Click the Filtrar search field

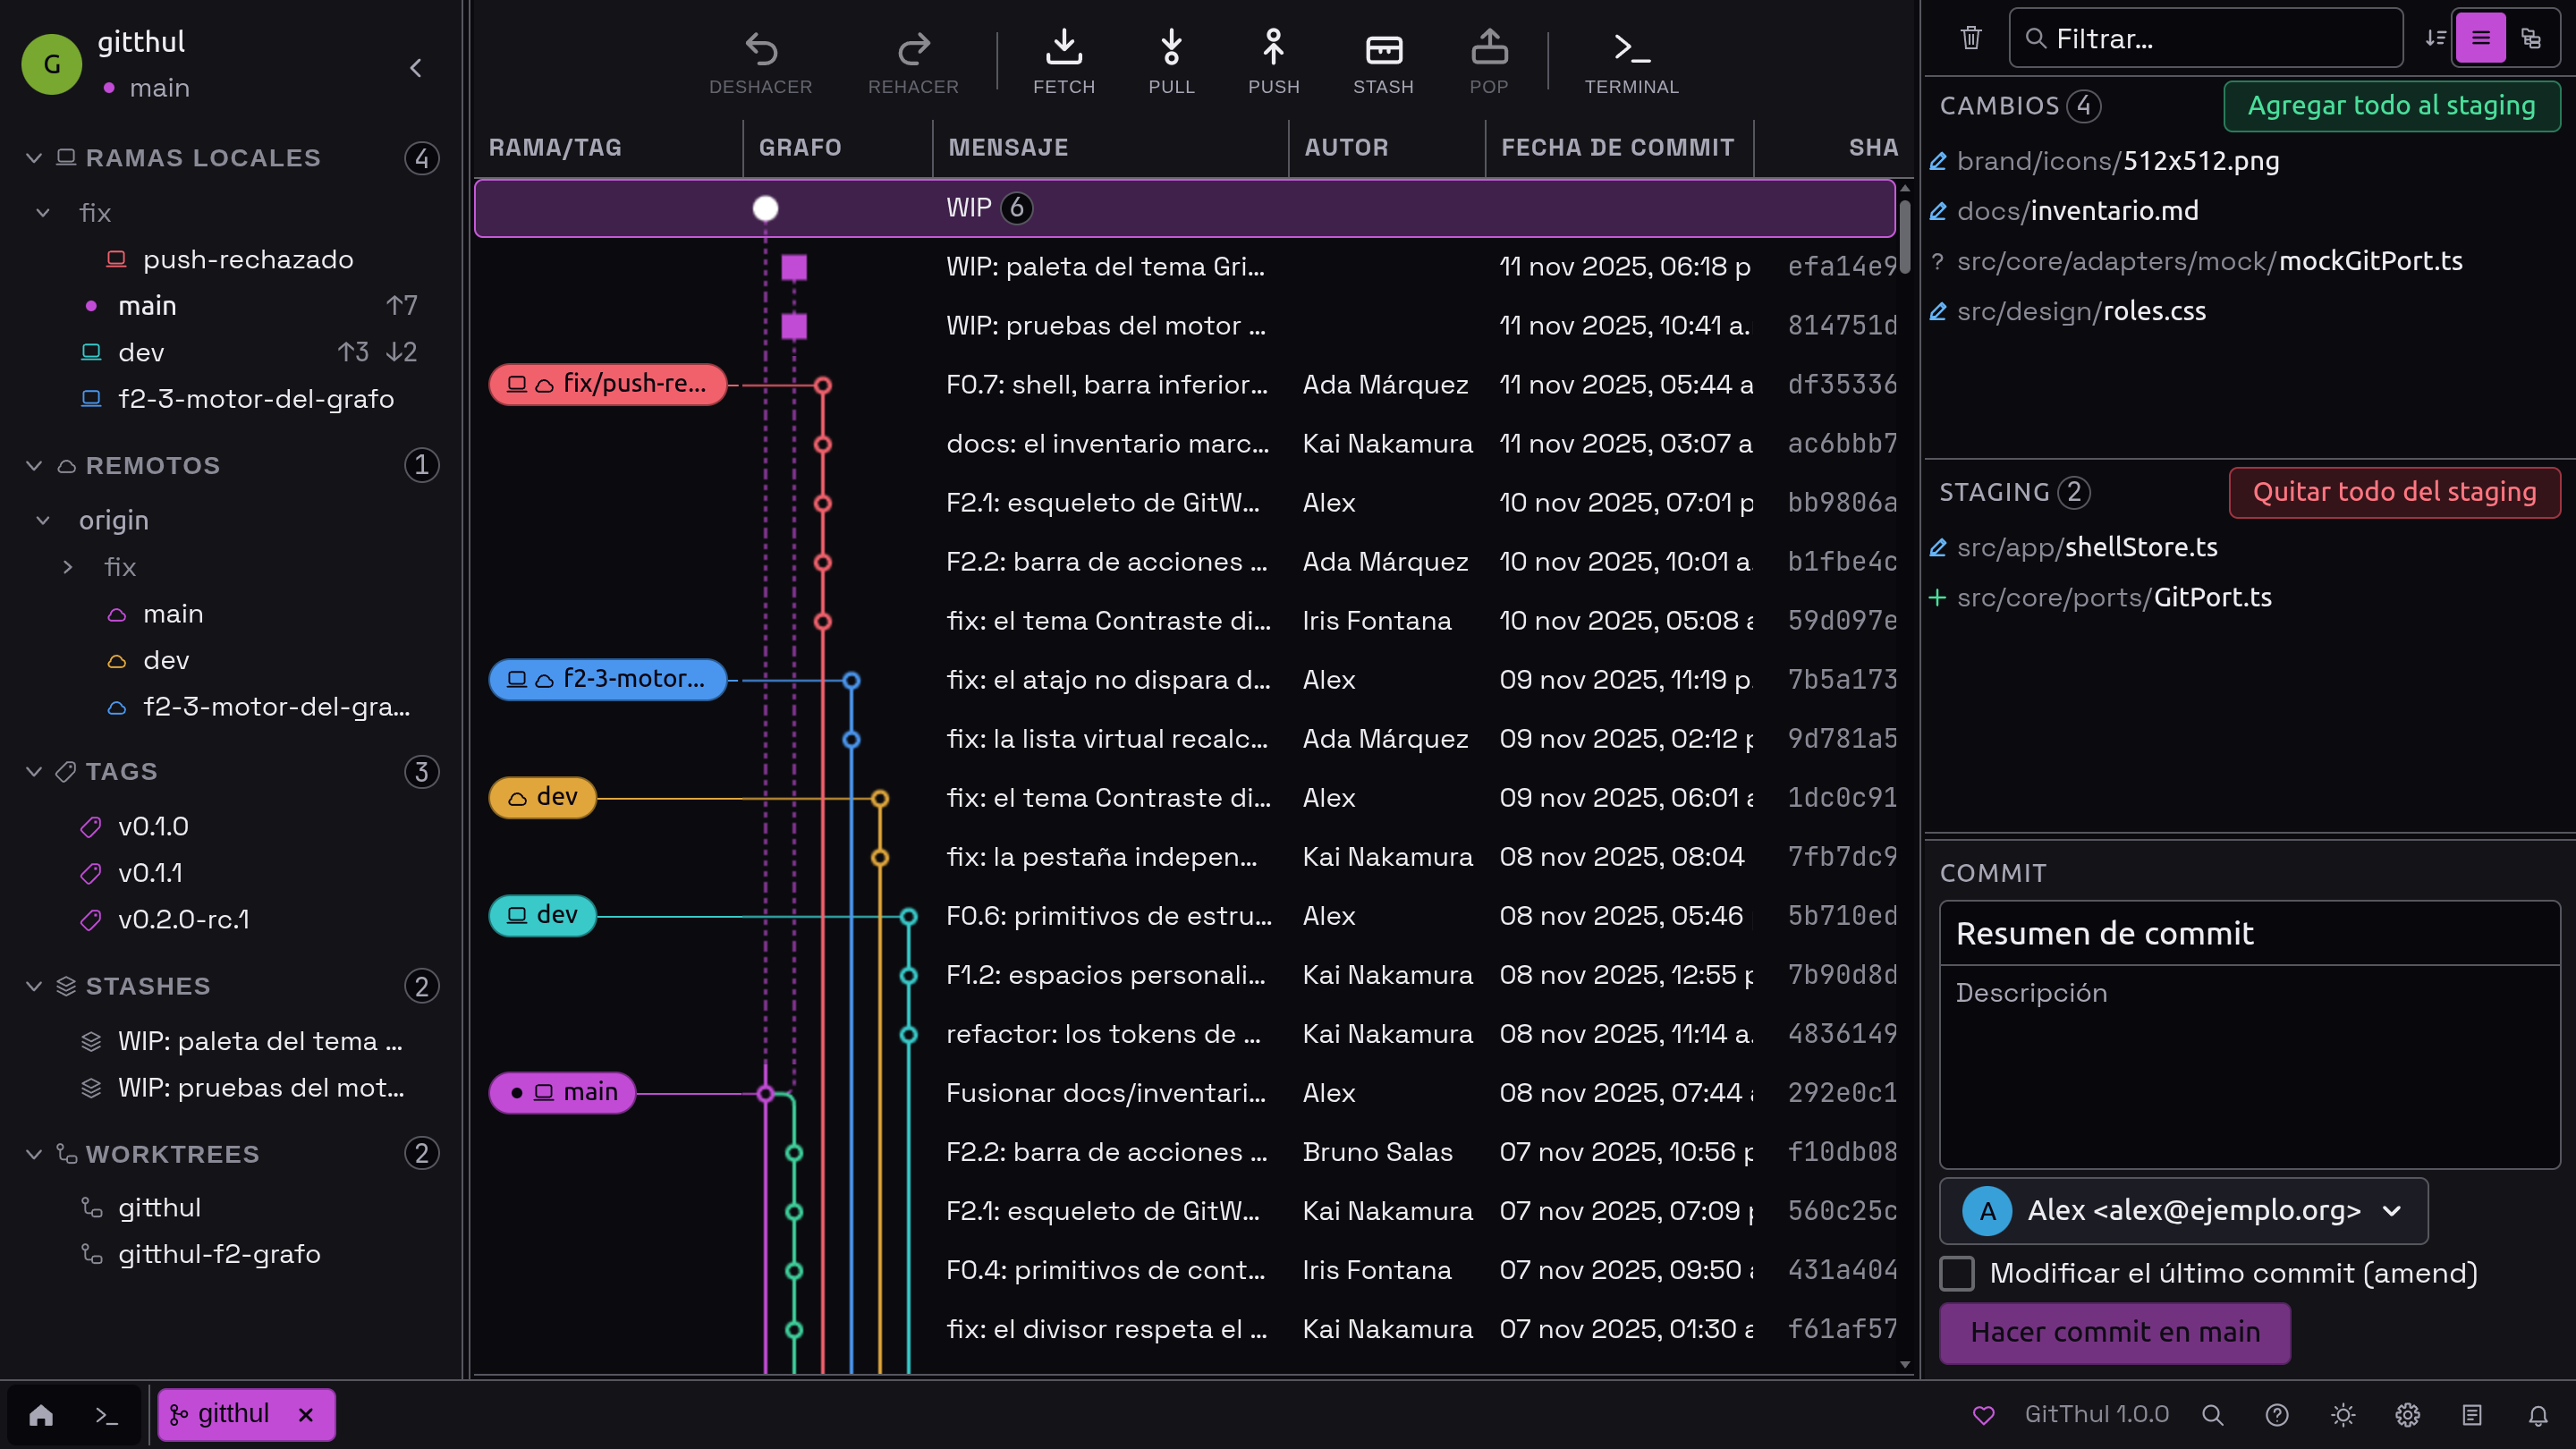(2205, 38)
